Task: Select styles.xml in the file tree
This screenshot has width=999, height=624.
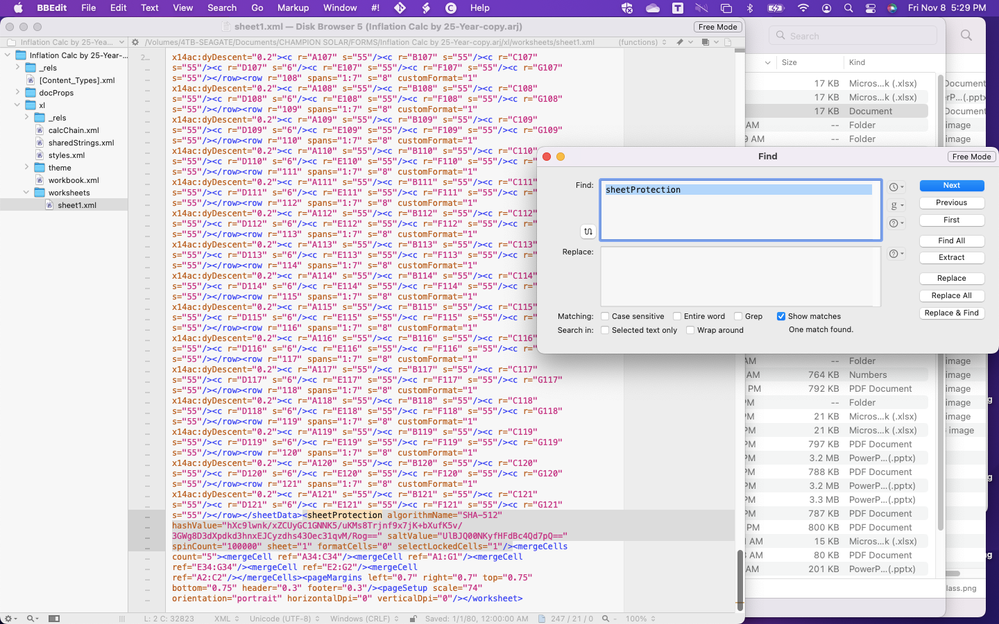Action: point(66,155)
